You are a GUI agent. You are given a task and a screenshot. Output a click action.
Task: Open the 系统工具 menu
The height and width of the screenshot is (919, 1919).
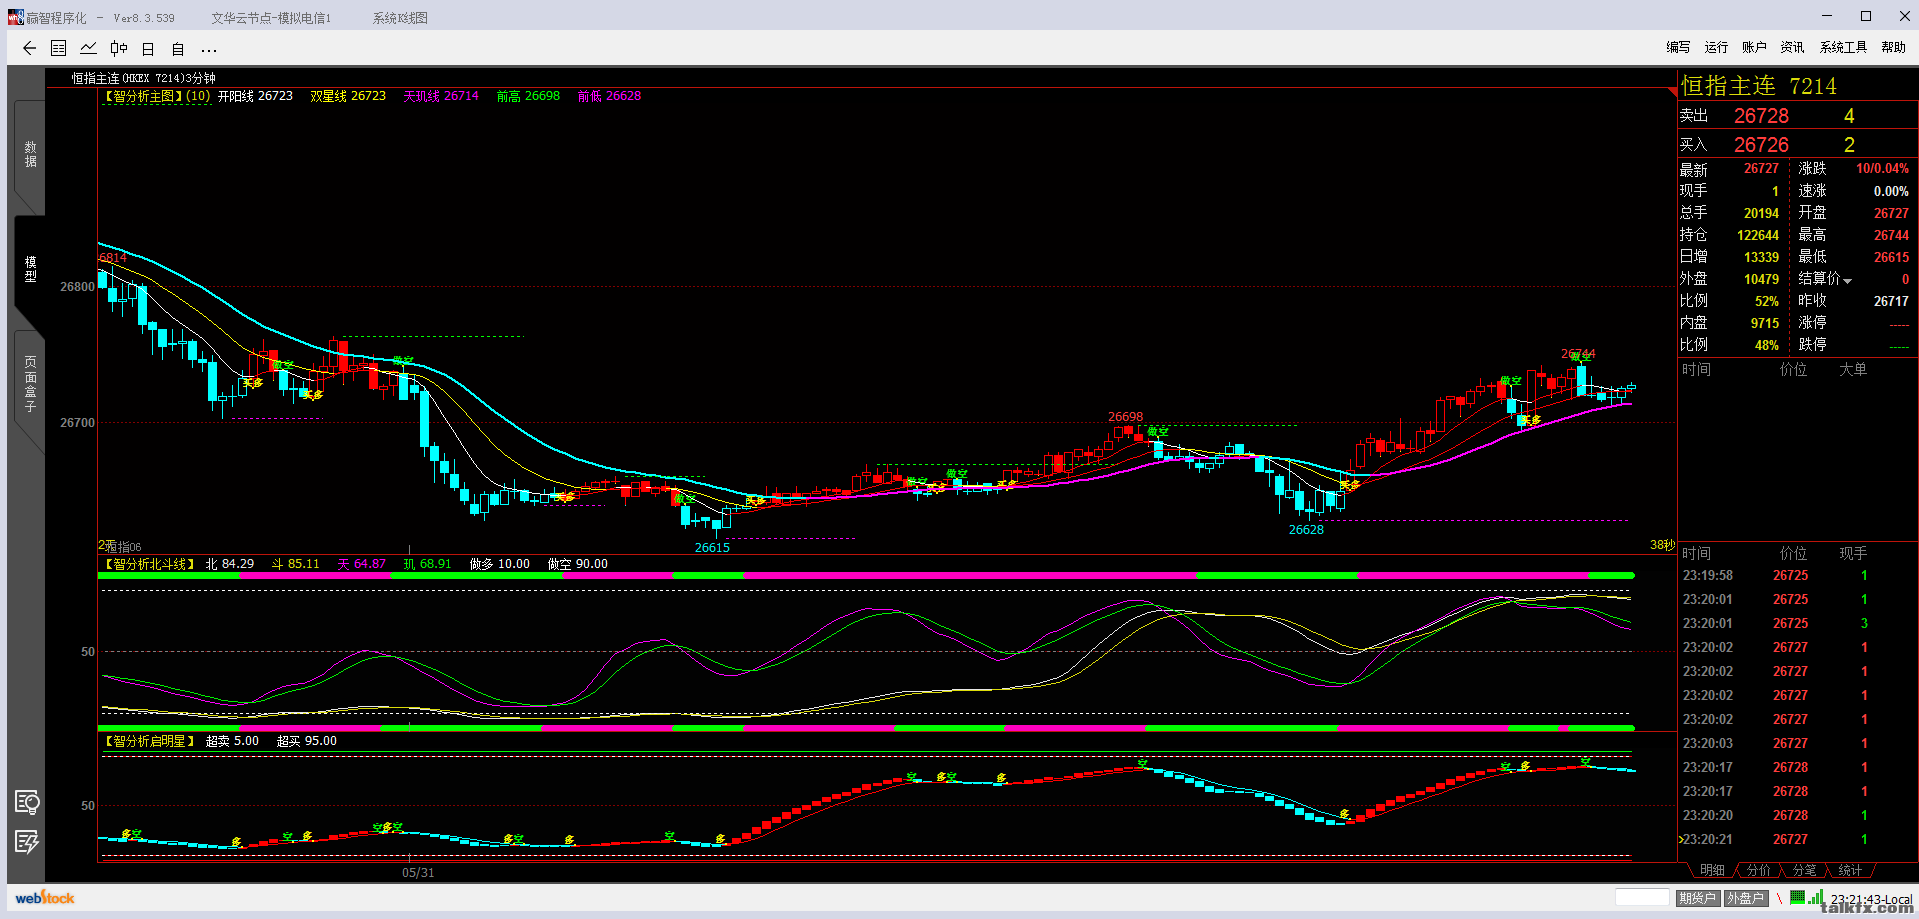pyautogui.click(x=1843, y=47)
